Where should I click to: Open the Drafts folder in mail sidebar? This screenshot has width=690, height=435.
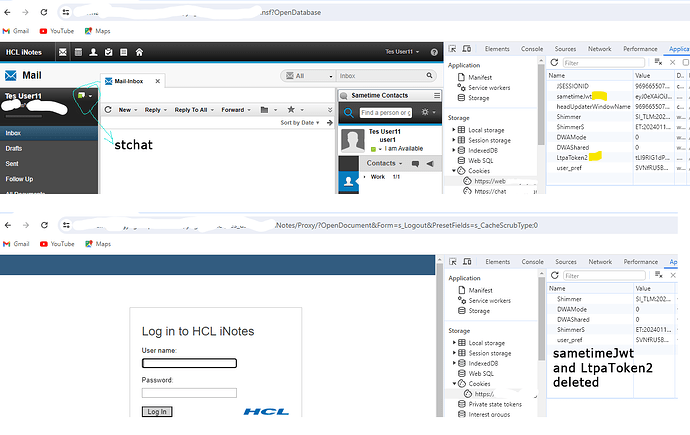[x=49, y=148]
